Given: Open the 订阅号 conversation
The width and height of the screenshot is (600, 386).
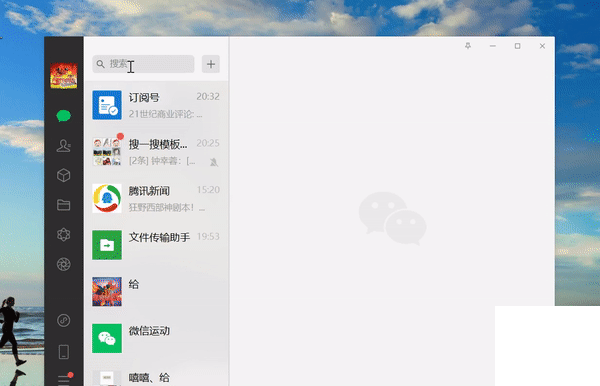Looking at the screenshot, I should coord(156,105).
